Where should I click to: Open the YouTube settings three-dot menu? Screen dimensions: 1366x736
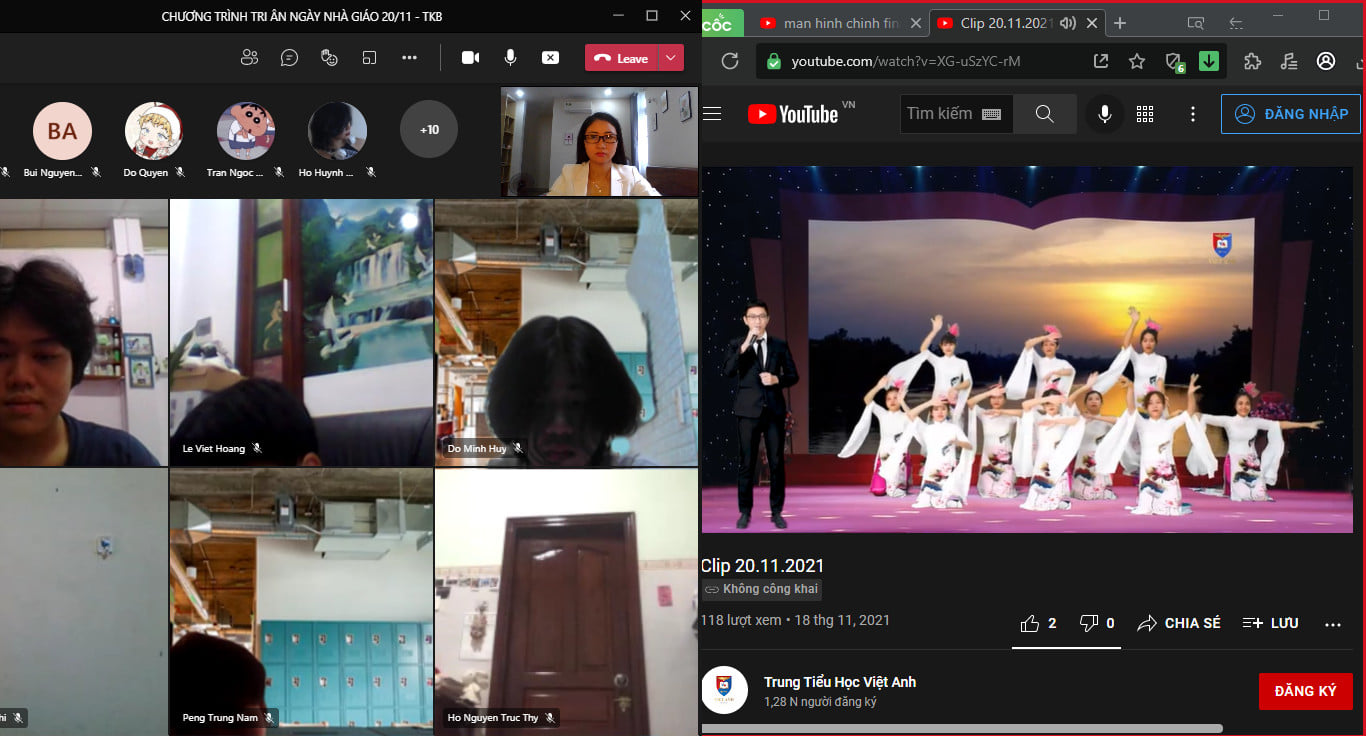click(1193, 114)
